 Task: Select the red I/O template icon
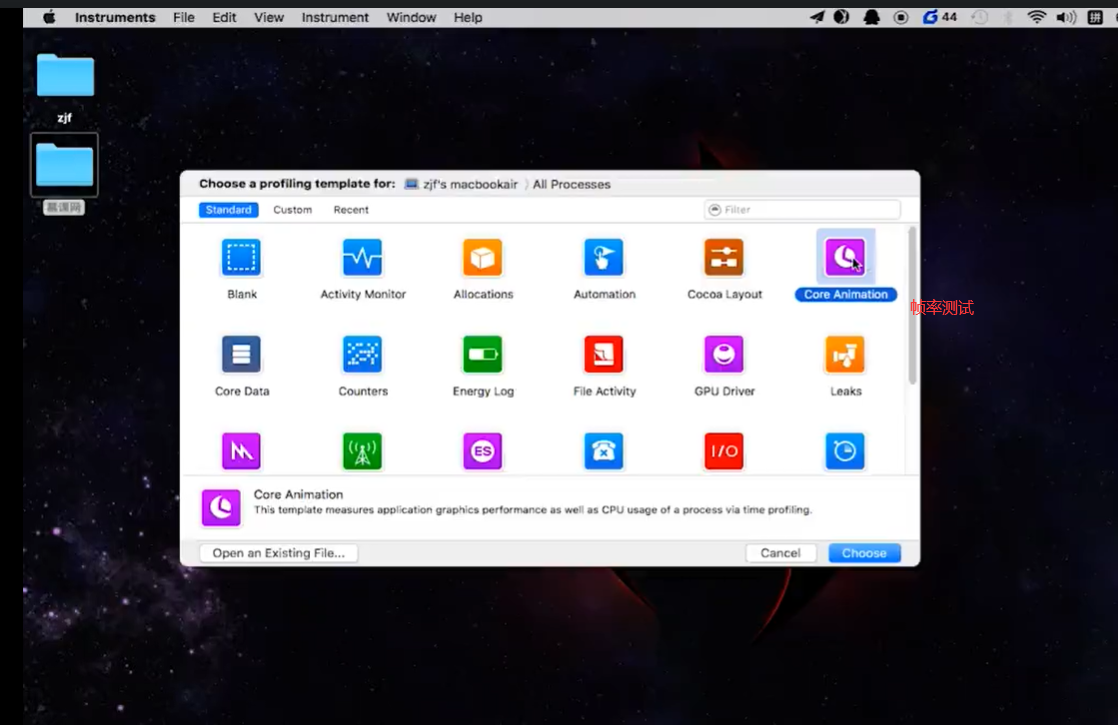[x=724, y=451]
